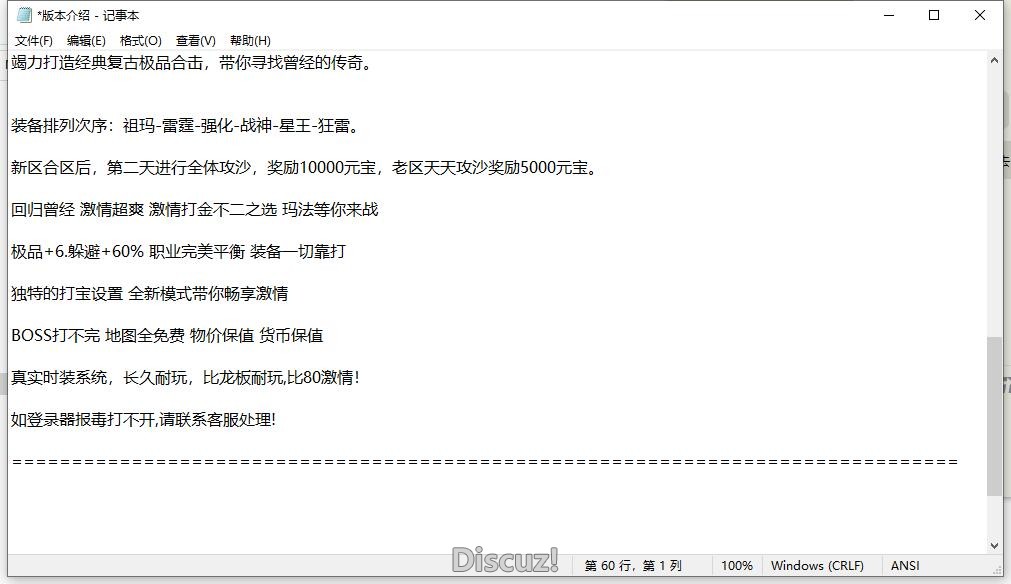Screen dimensions: 1011x584
Task: Open the 格式(O) menu
Action: 139,40
